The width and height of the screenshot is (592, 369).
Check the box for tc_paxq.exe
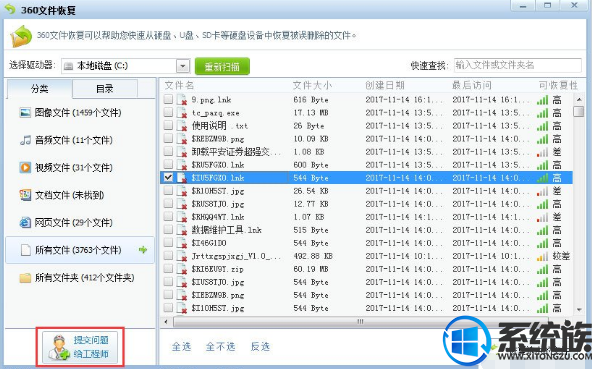click(168, 112)
